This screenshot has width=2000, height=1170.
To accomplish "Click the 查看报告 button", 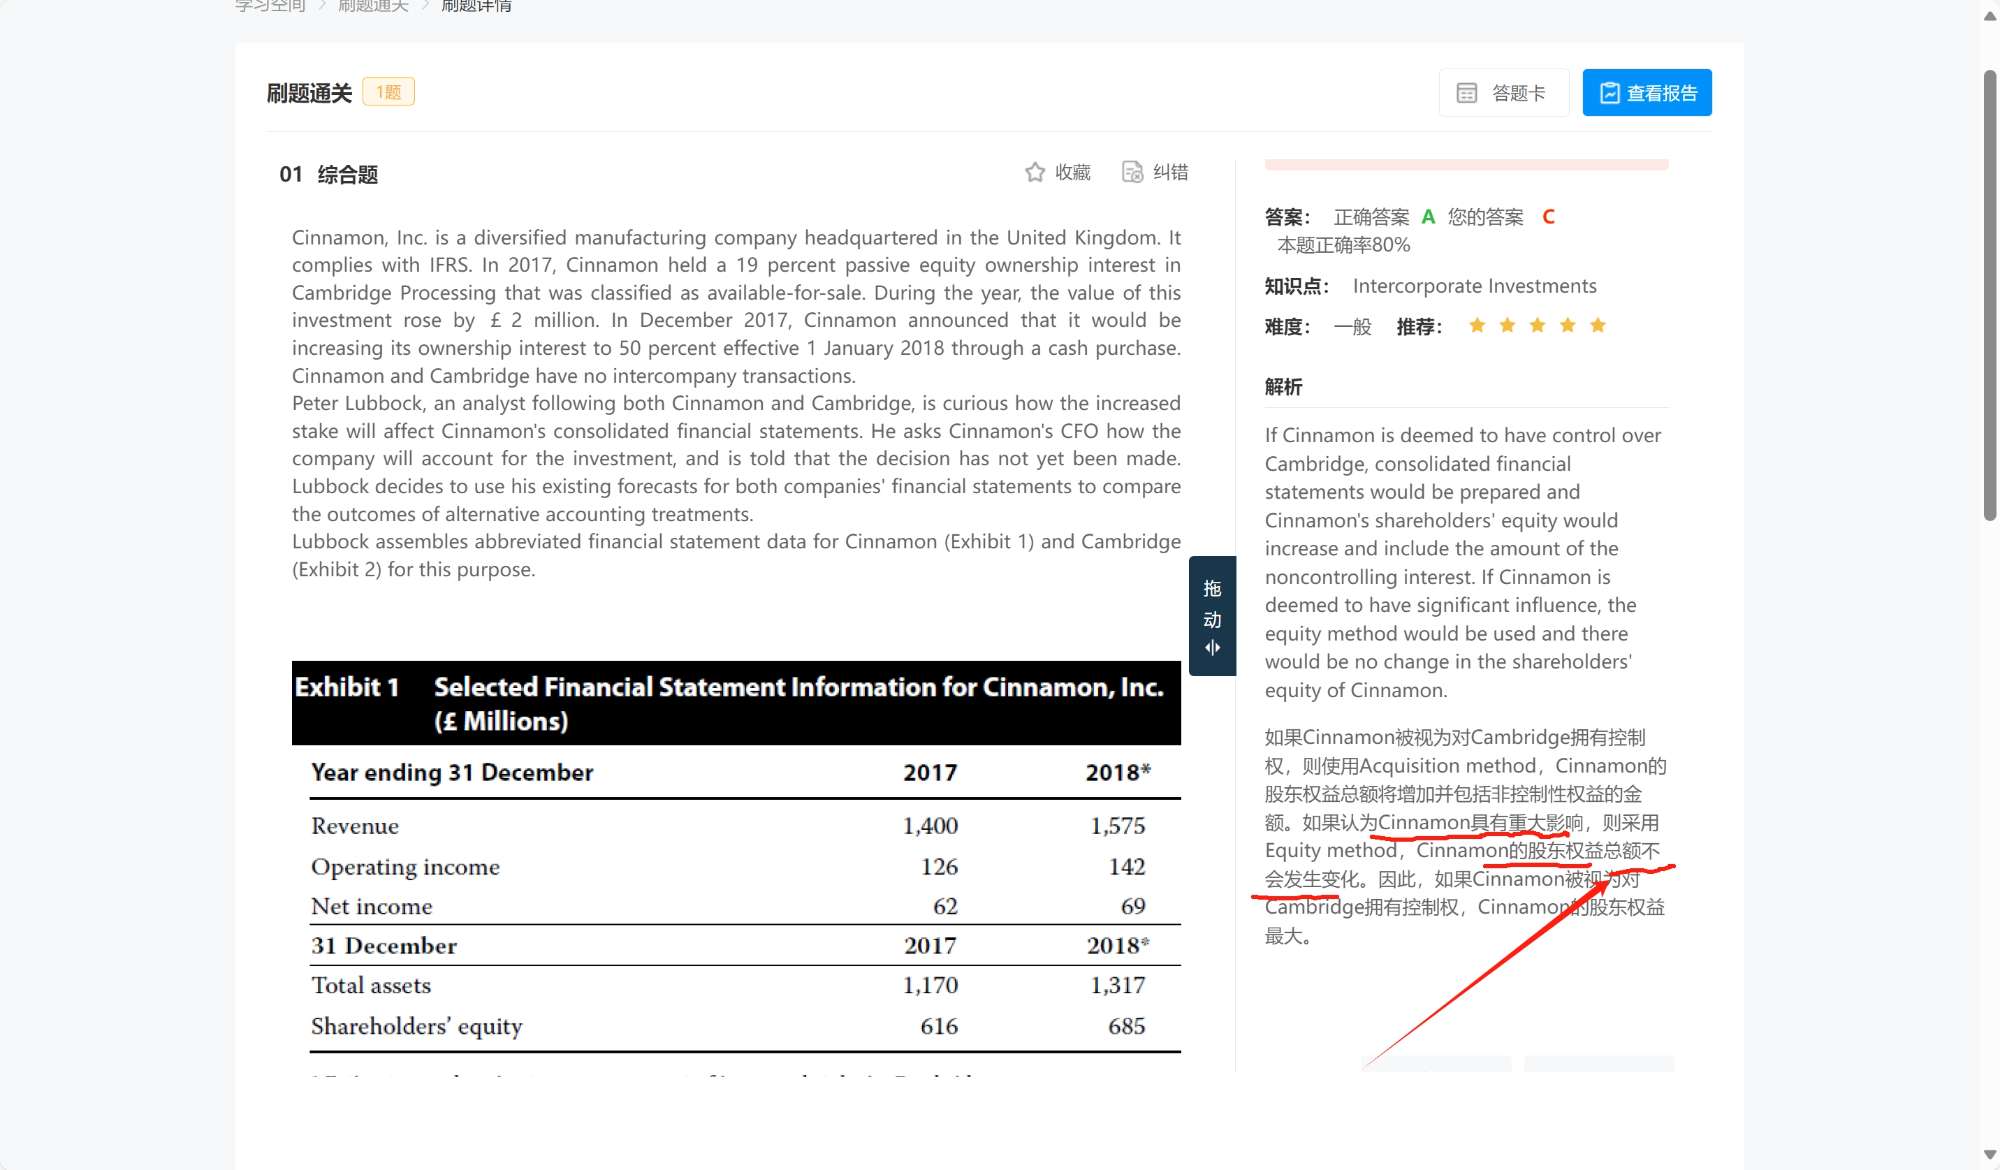I will coord(1647,93).
